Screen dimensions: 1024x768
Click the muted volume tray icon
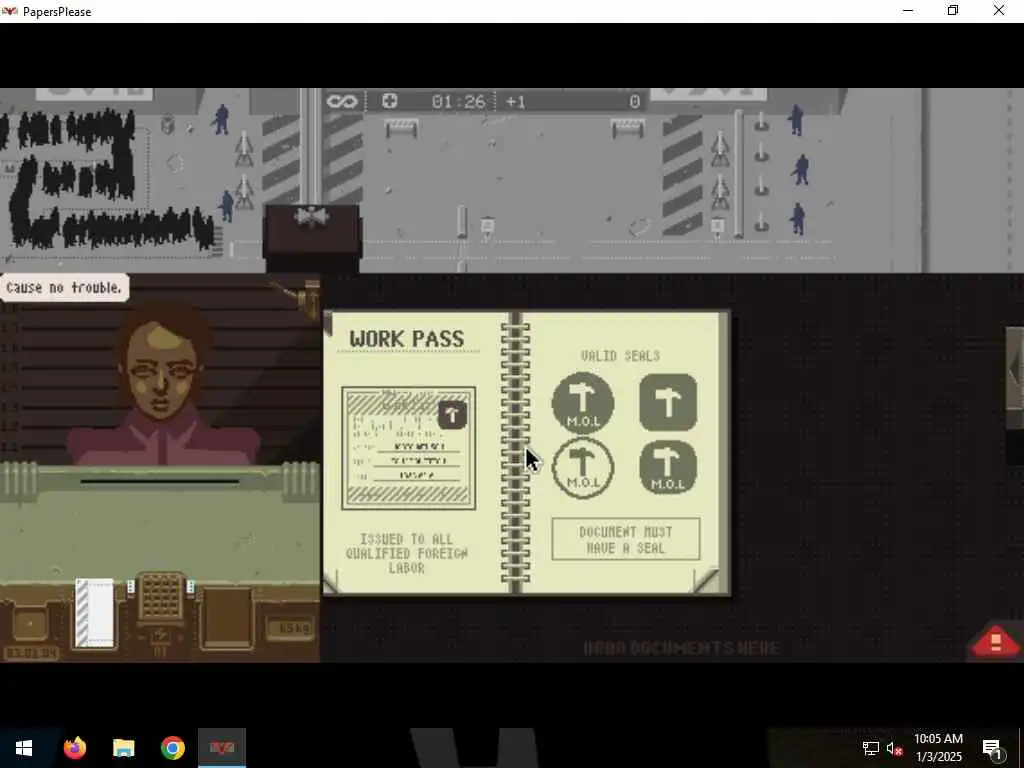coord(894,748)
